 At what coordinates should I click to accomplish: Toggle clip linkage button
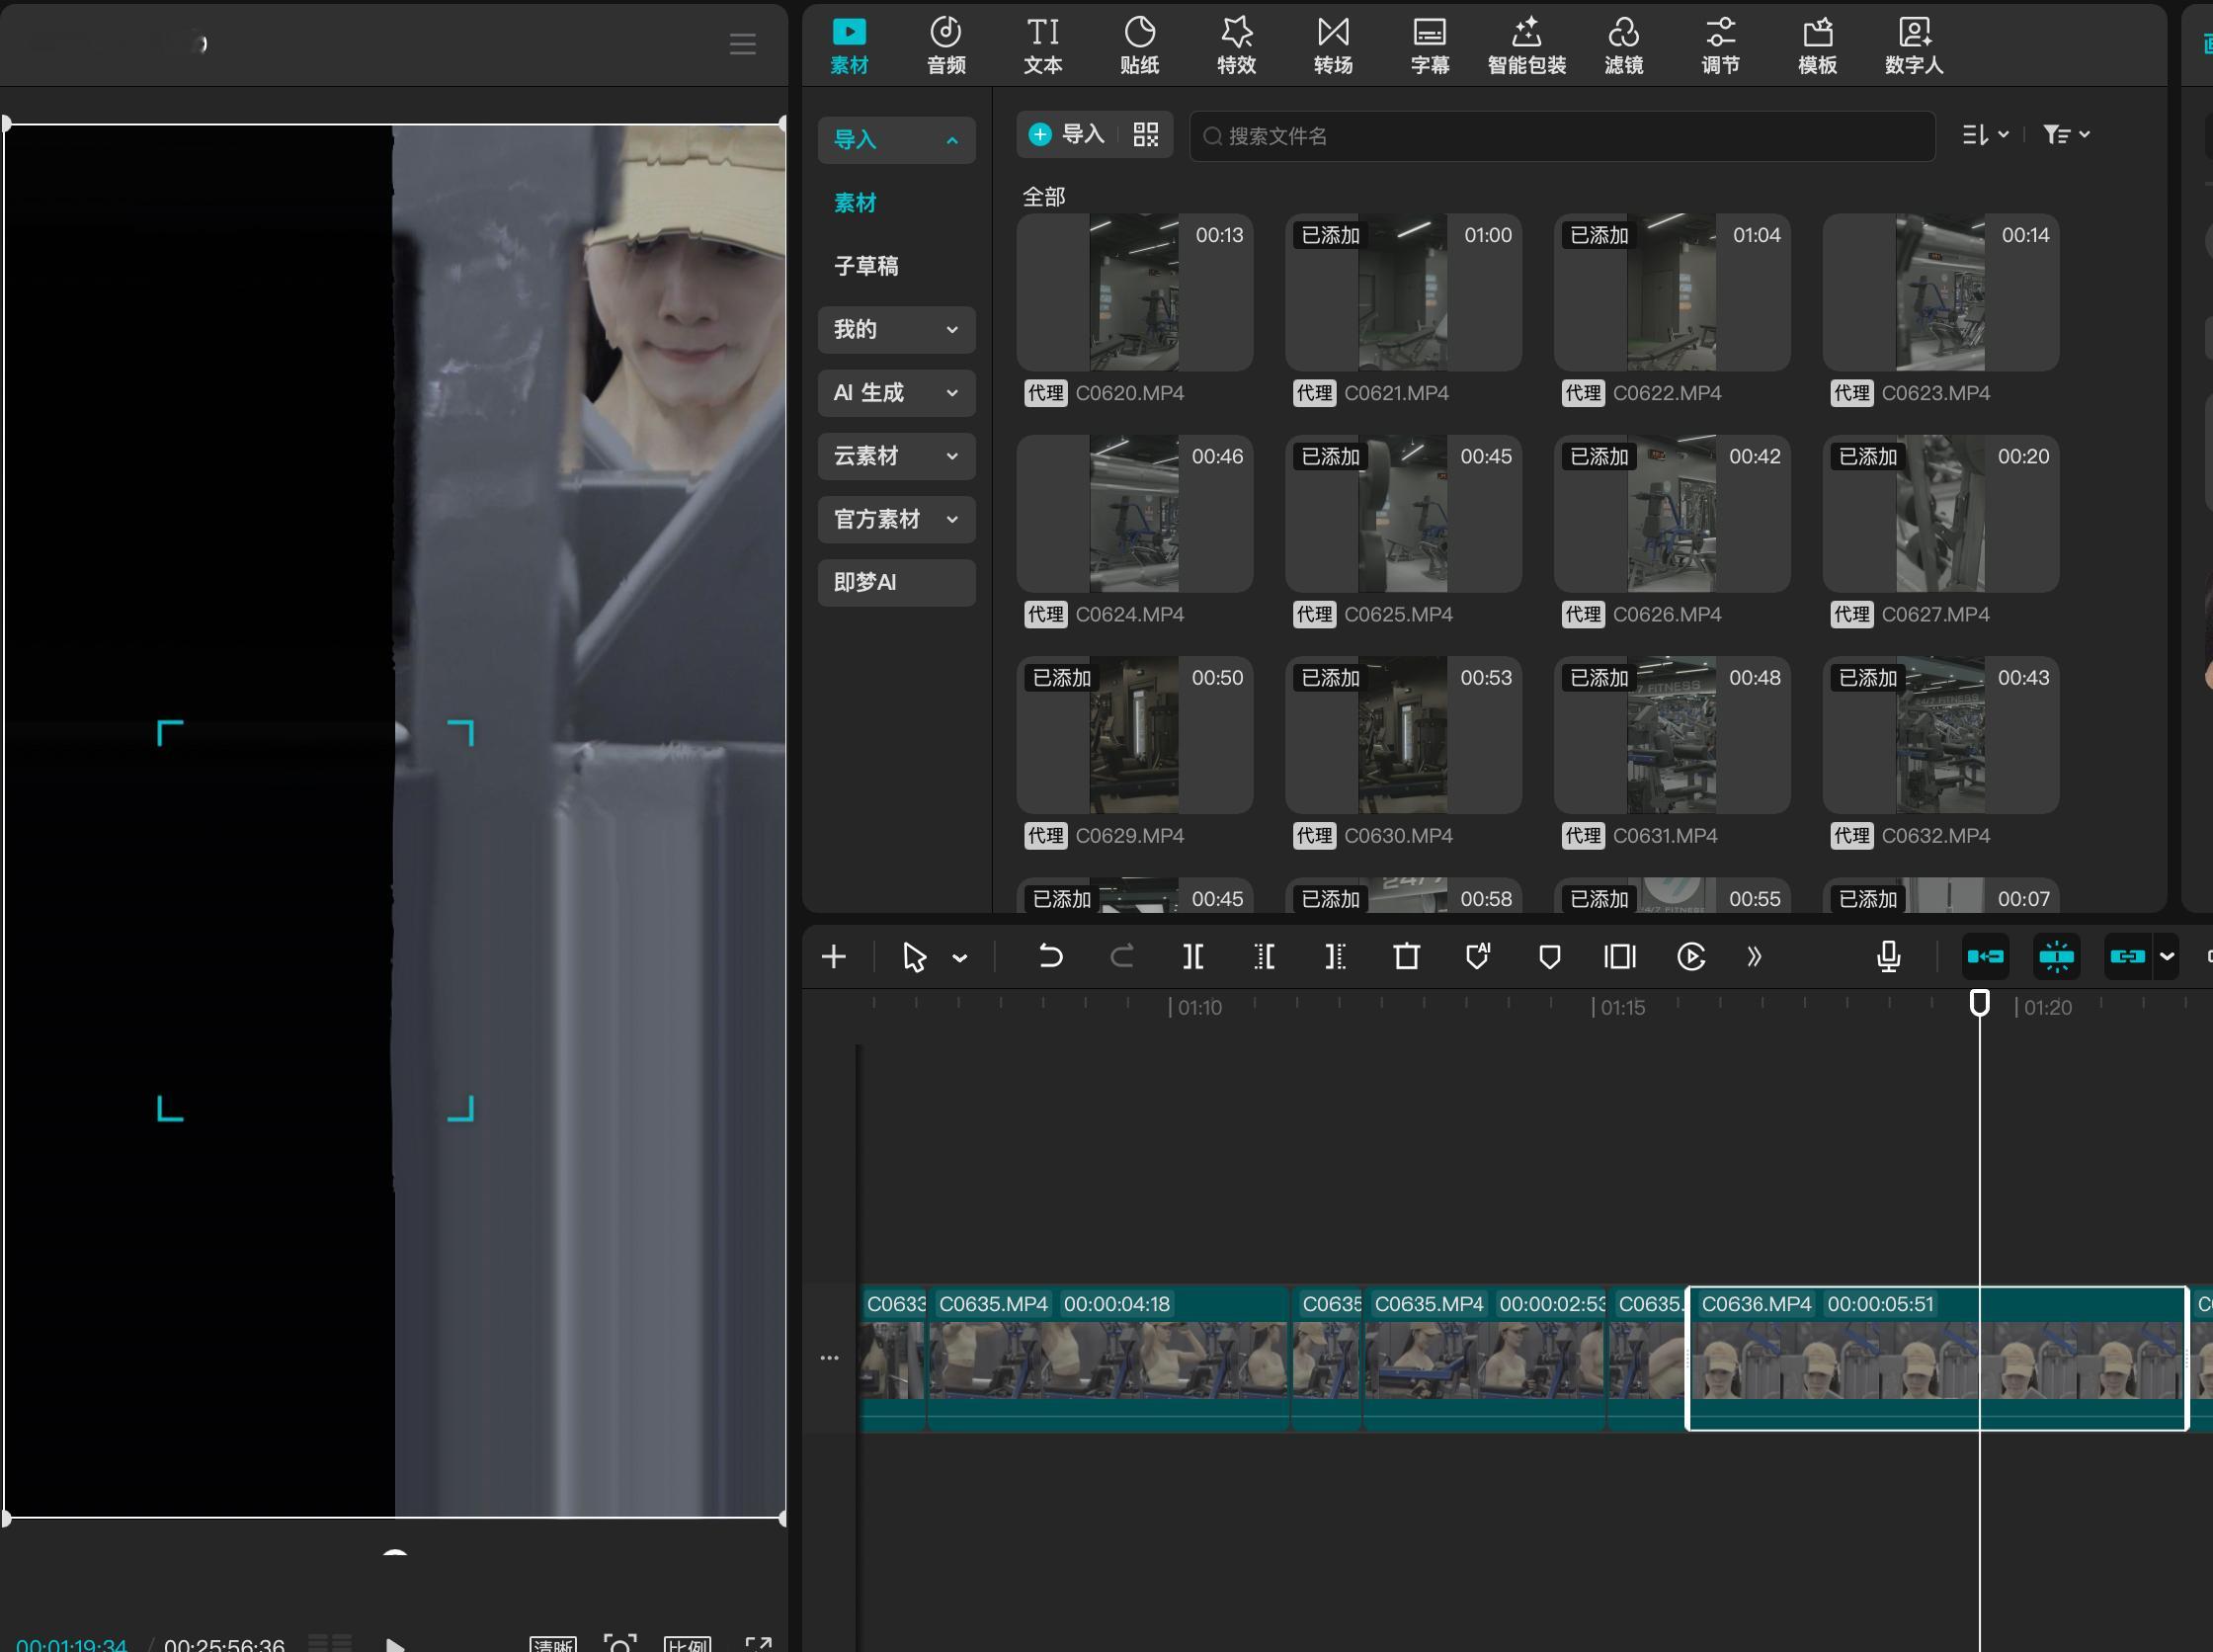point(2127,957)
